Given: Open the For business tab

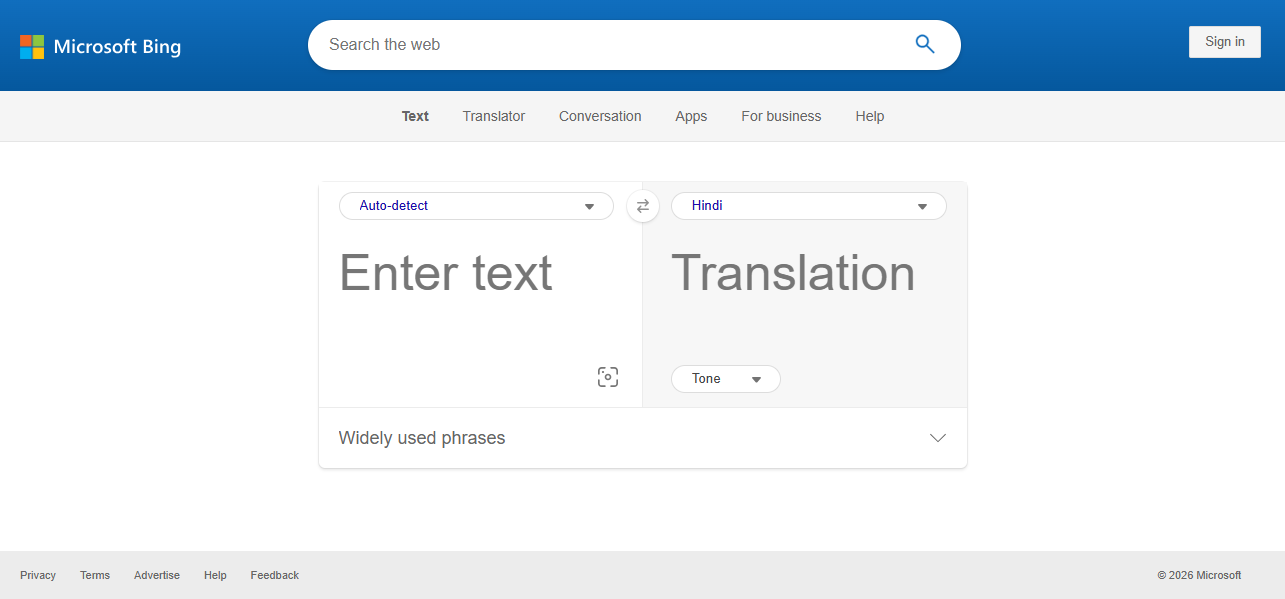Looking at the screenshot, I should (780, 116).
